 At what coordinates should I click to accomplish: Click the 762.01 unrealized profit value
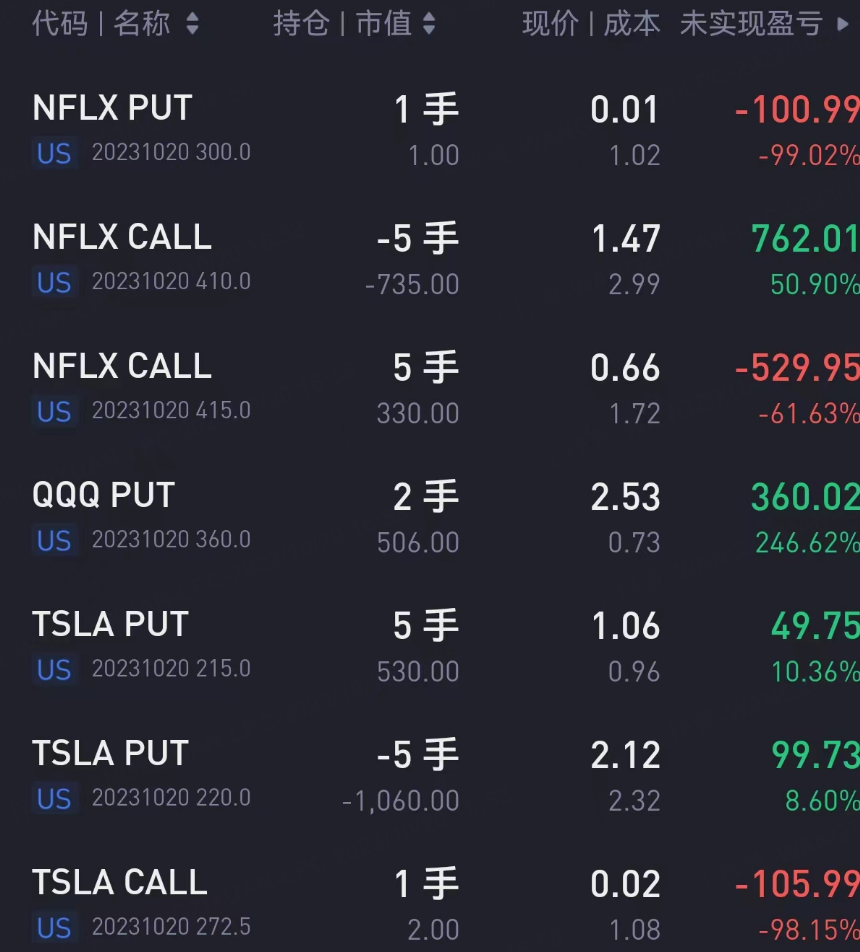pyautogui.click(x=804, y=239)
